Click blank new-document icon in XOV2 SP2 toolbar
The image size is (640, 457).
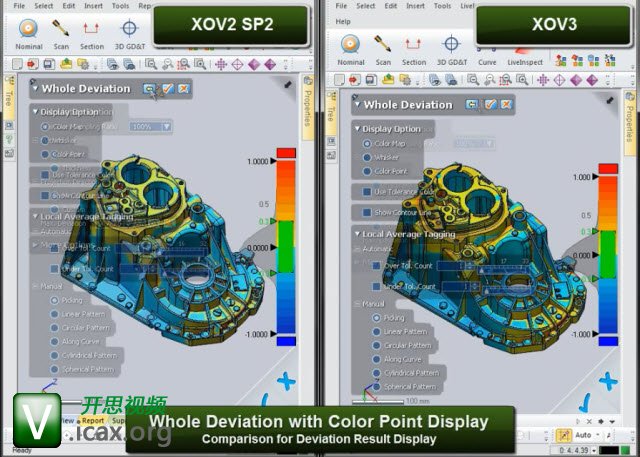[17, 64]
